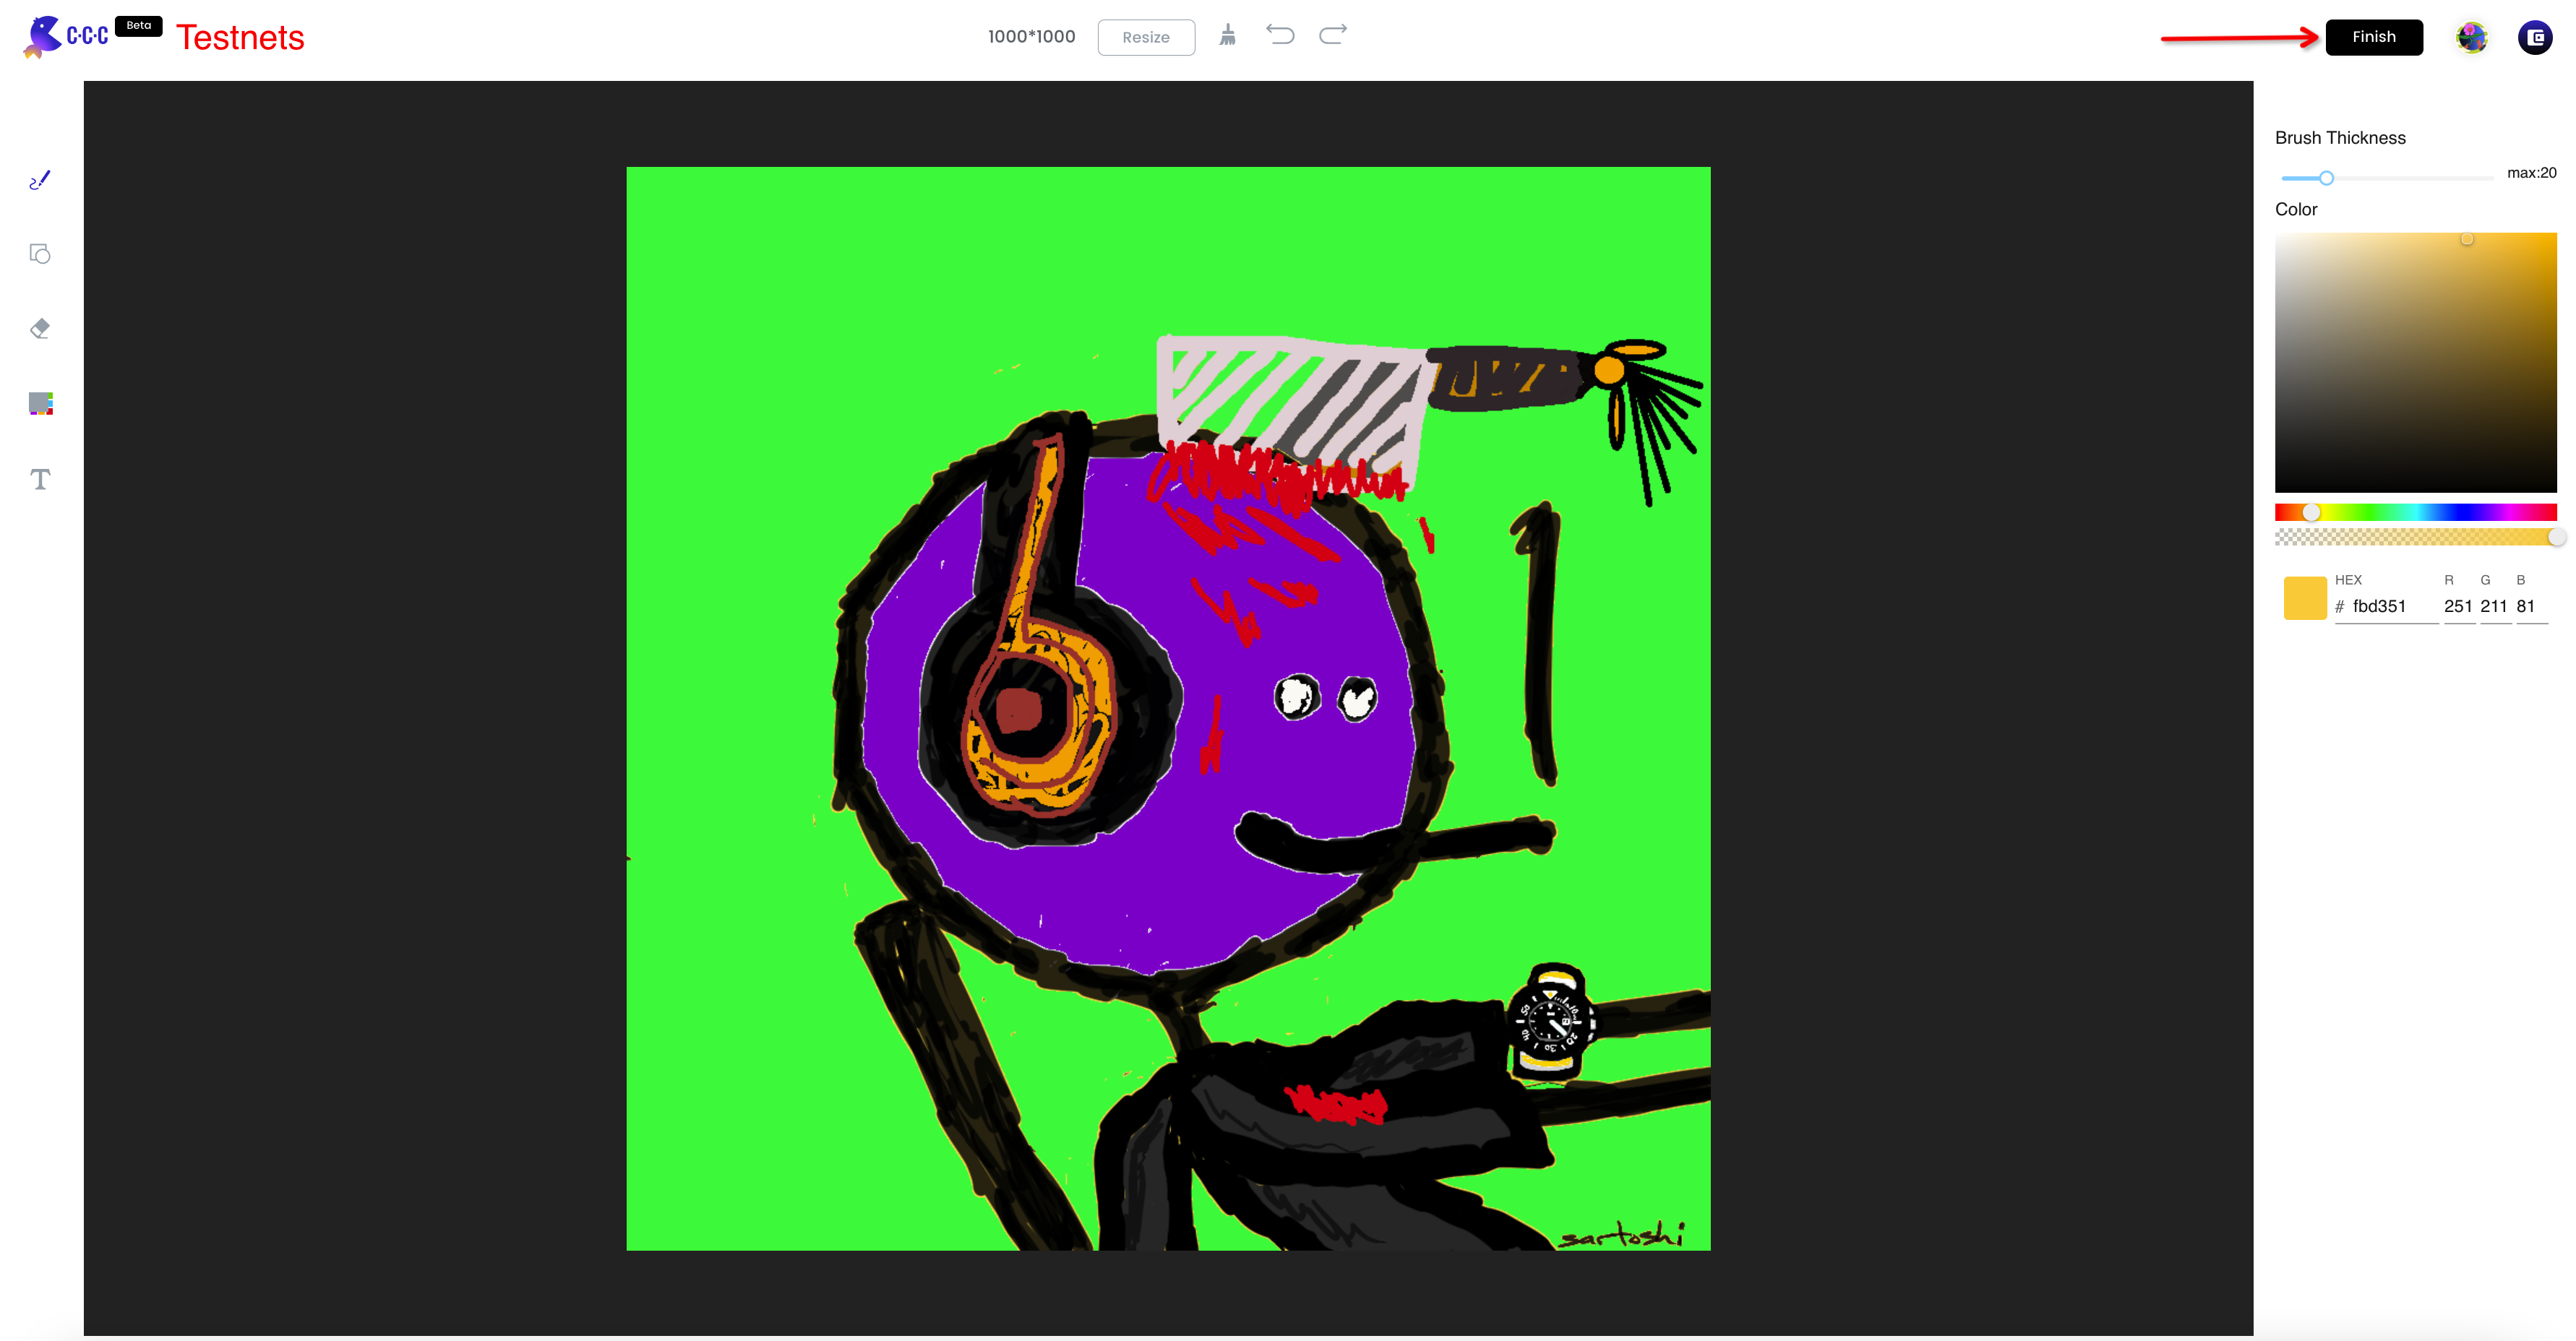Click the Finish button
2576x1341 pixels.
(2373, 37)
